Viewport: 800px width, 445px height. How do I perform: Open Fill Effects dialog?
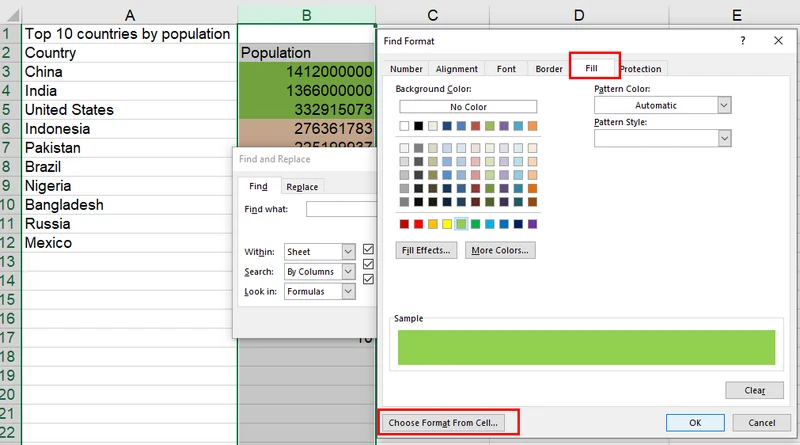[x=426, y=250]
